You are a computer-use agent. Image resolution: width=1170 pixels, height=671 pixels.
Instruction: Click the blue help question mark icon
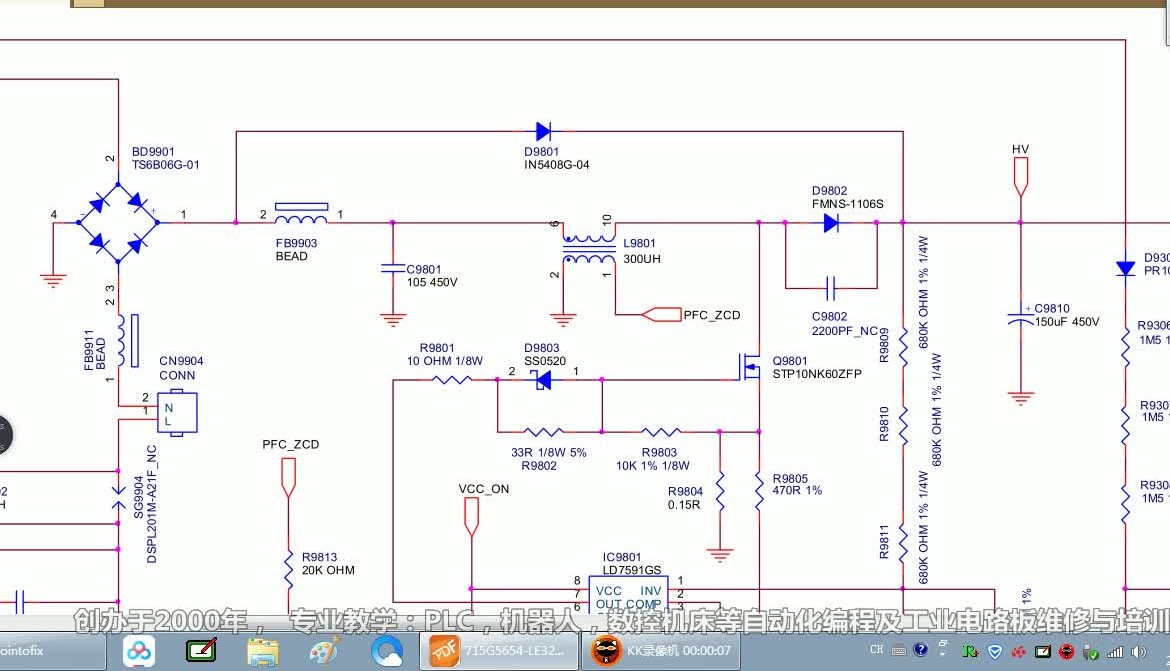click(x=920, y=650)
